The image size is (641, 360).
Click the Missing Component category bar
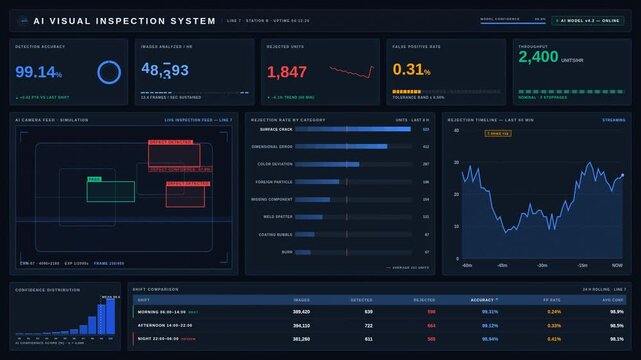(x=312, y=199)
